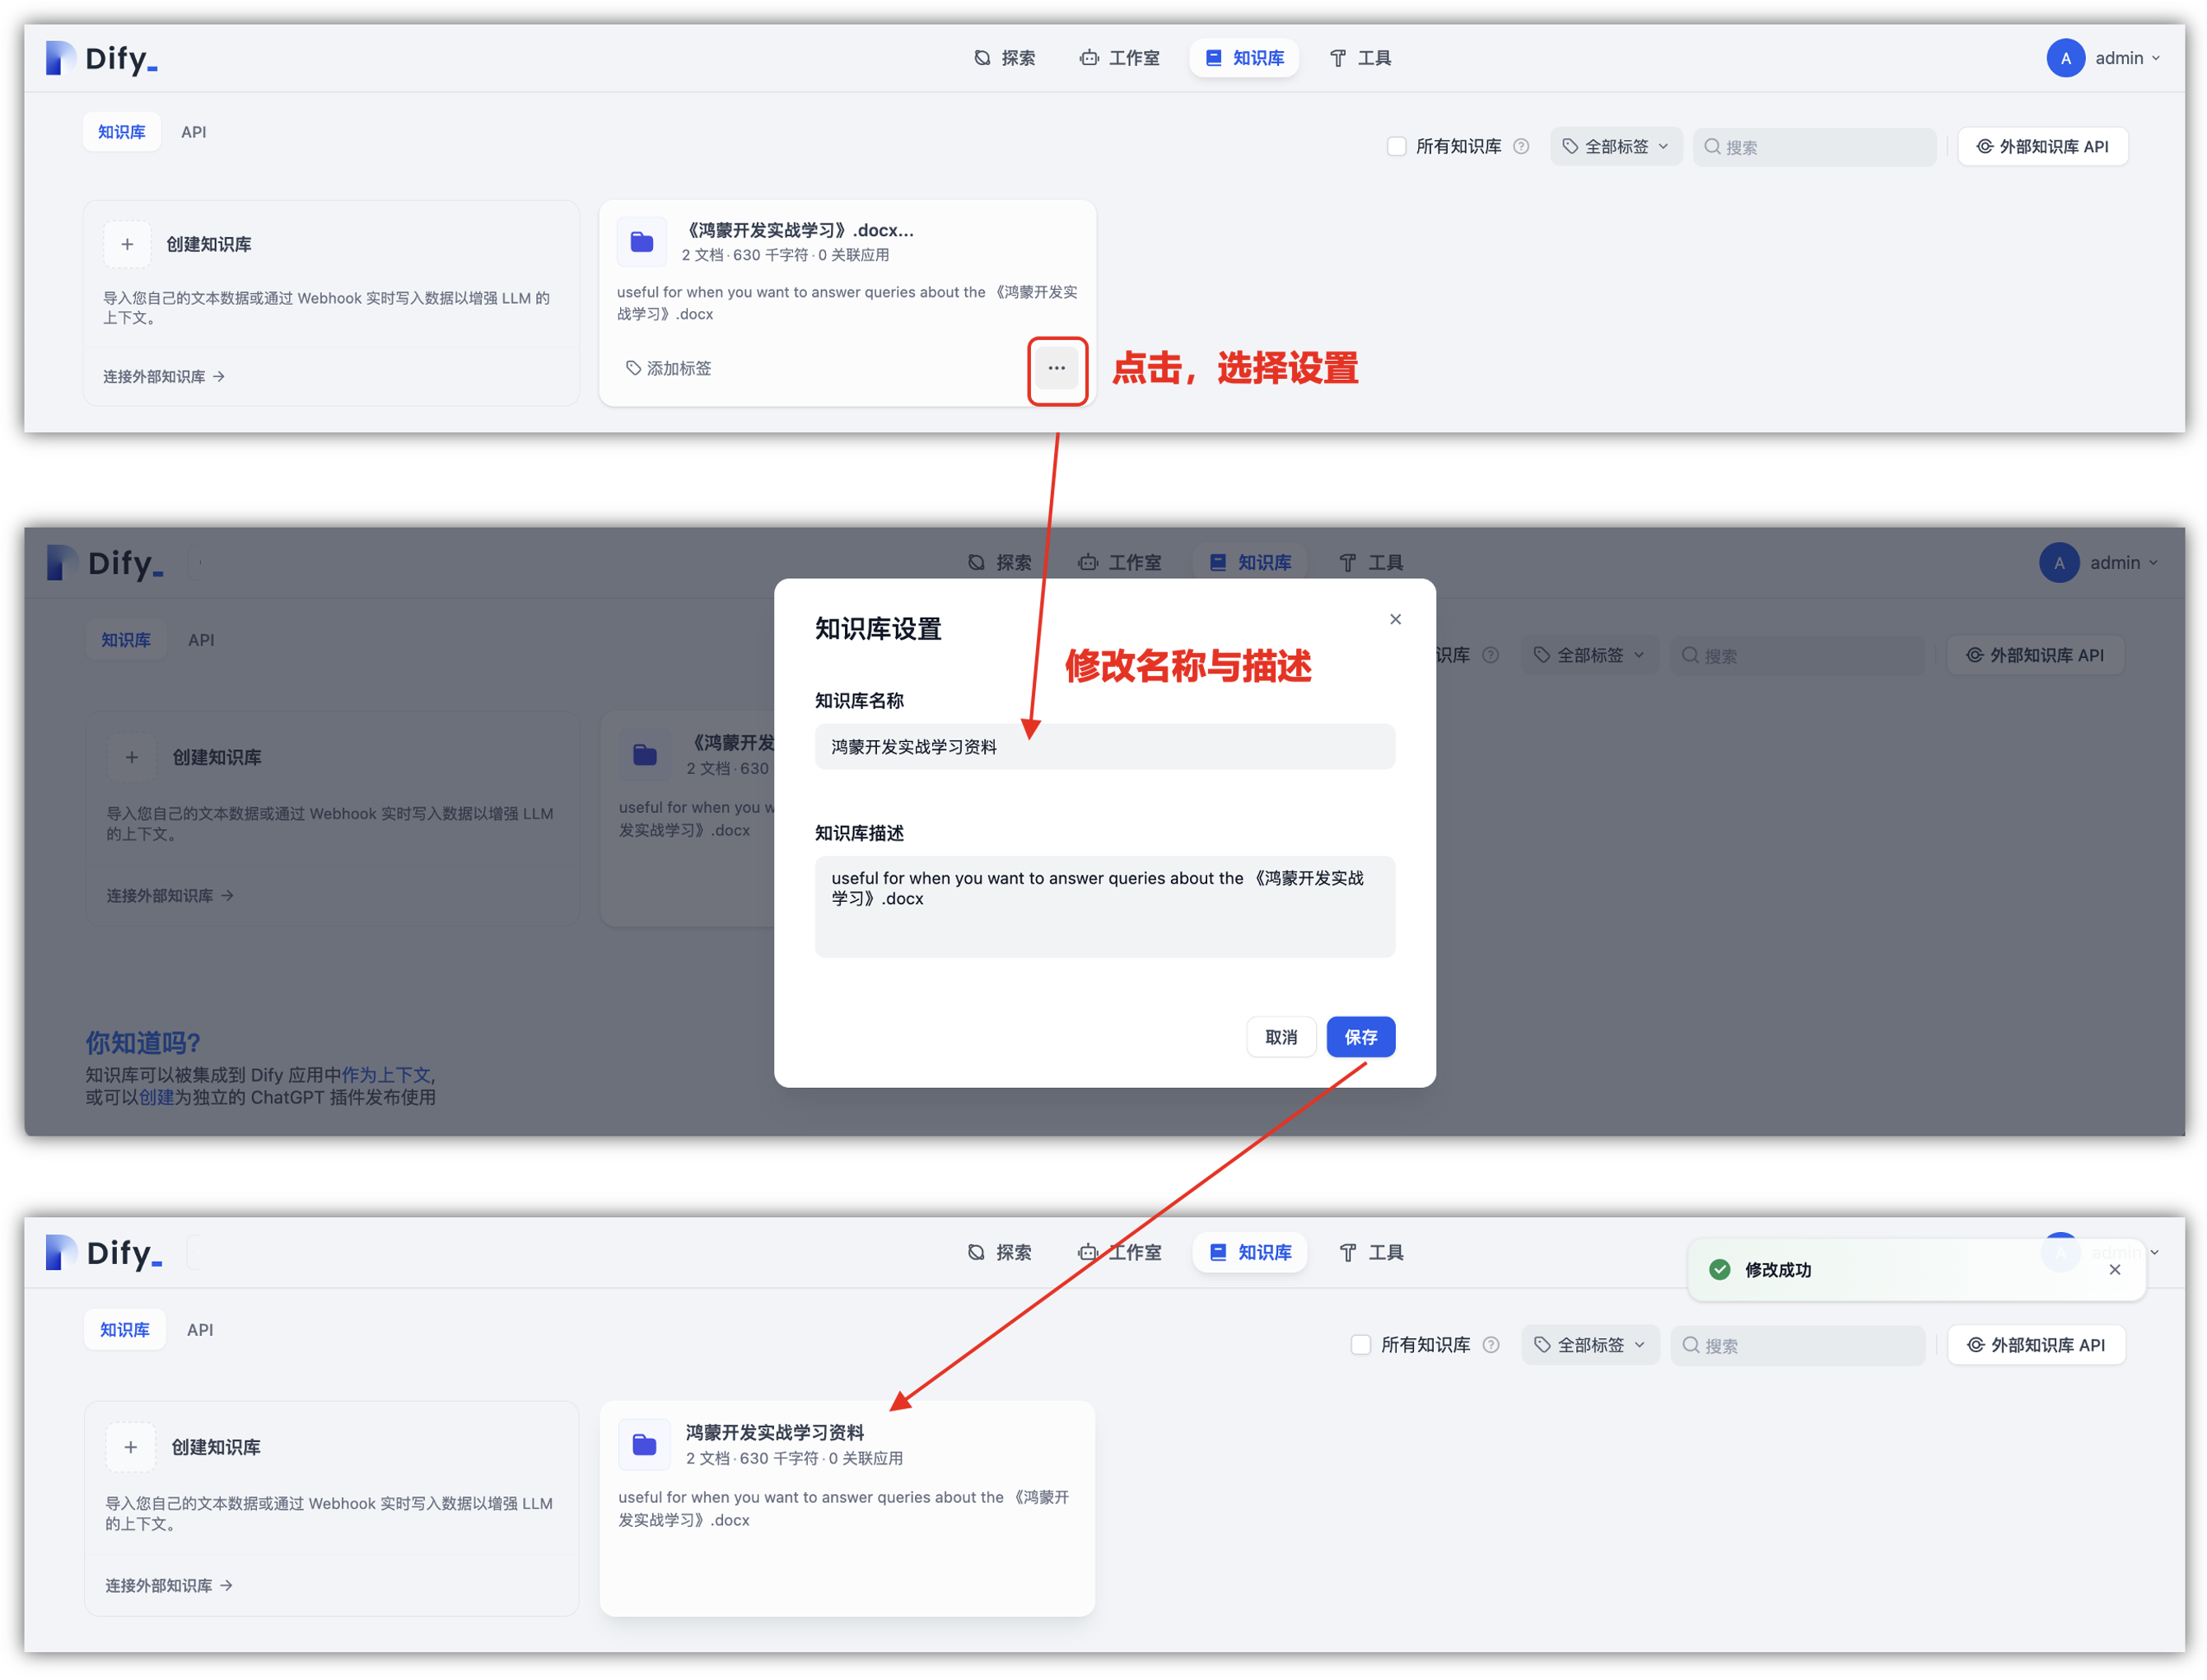Expand dimmed 全部标签 dropdown in middle screenshot
Viewport: 2207px width, 1680px height.
1589,655
